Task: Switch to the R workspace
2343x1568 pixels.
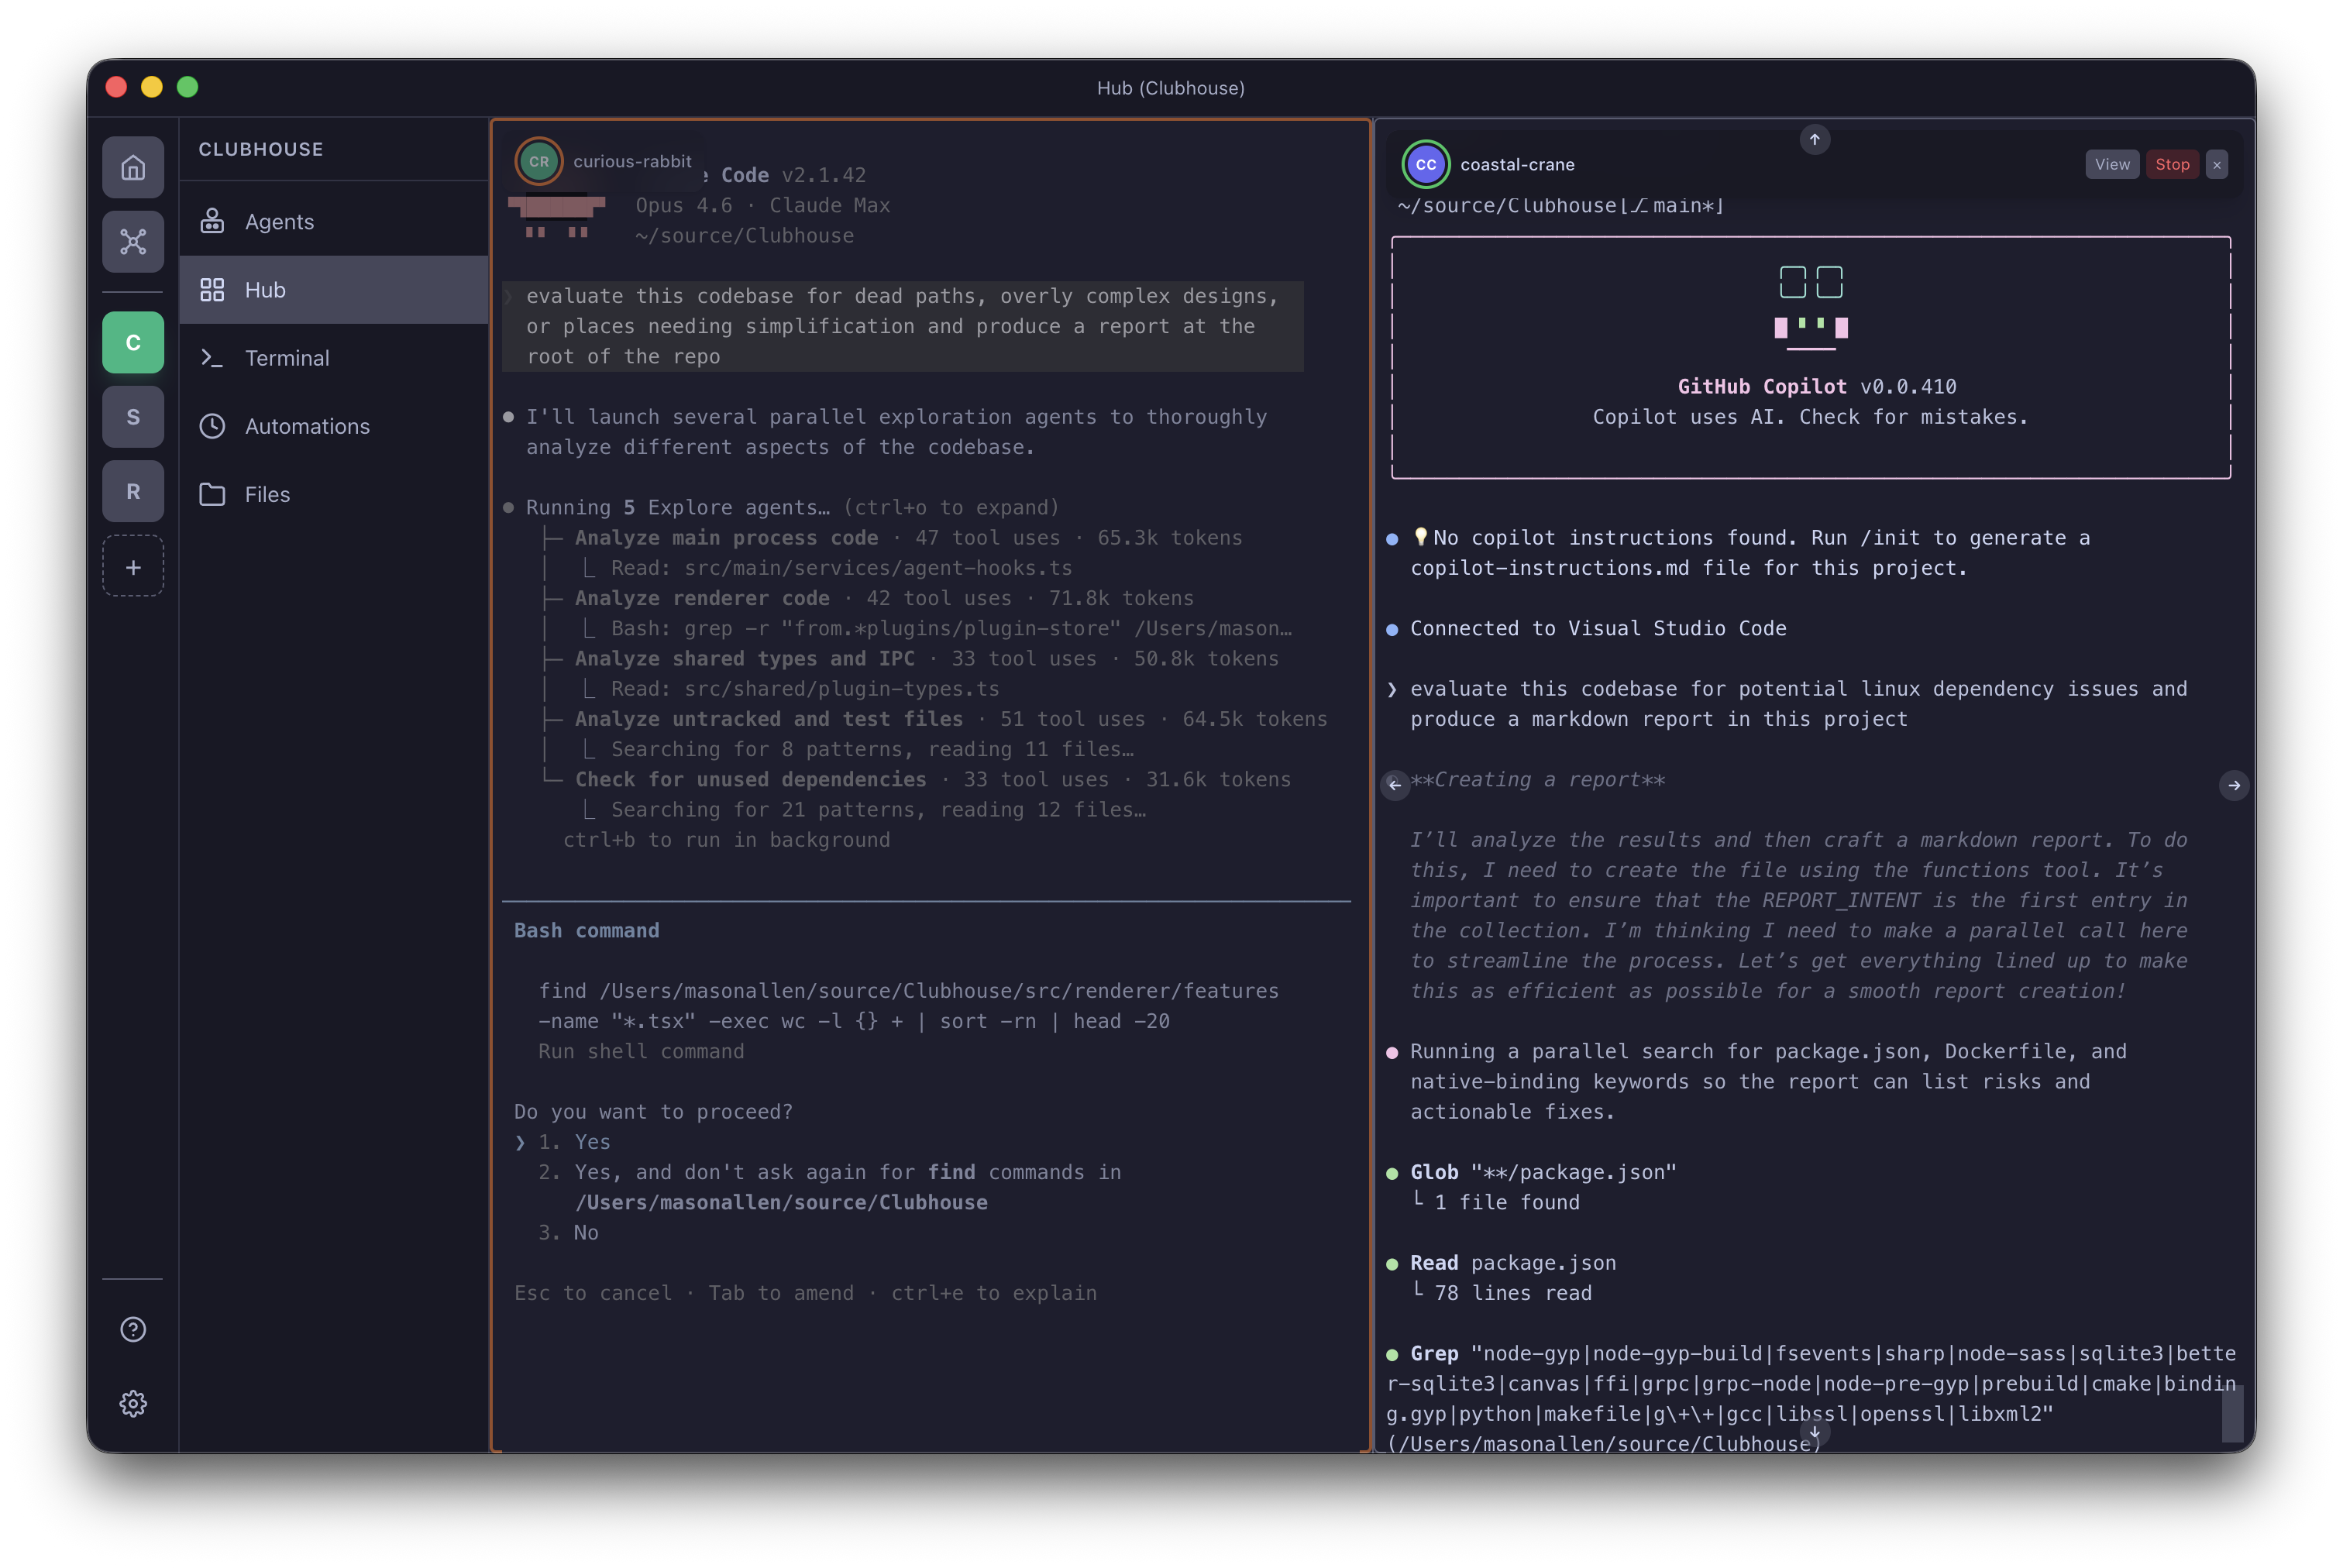Action: pyautogui.click(x=133, y=491)
